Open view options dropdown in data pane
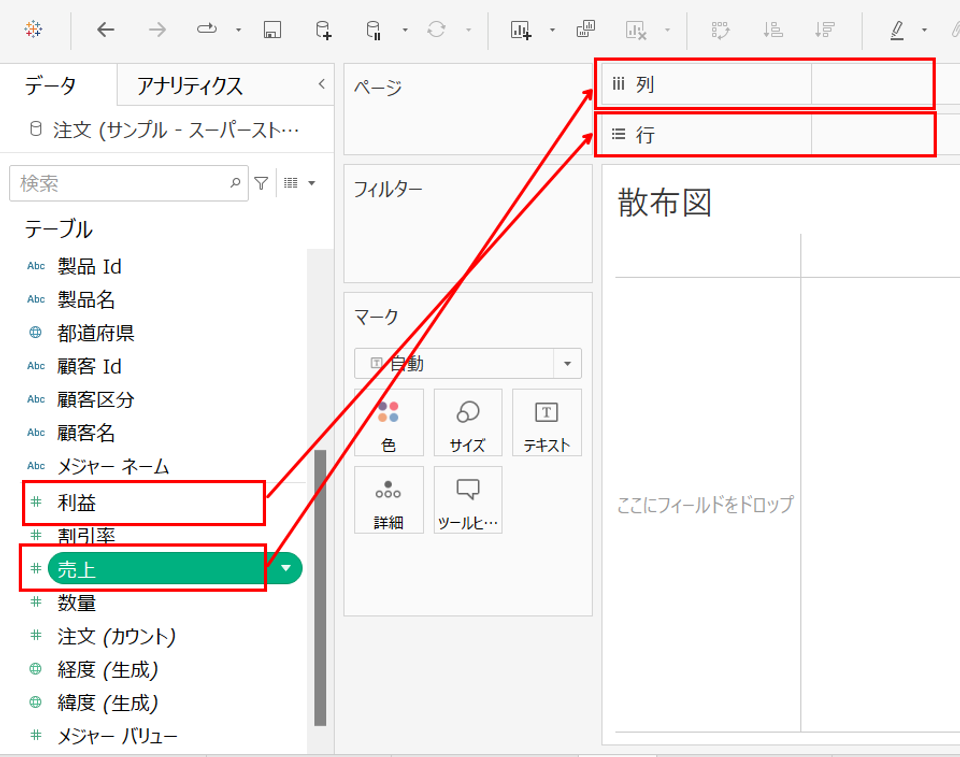 (x=312, y=183)
